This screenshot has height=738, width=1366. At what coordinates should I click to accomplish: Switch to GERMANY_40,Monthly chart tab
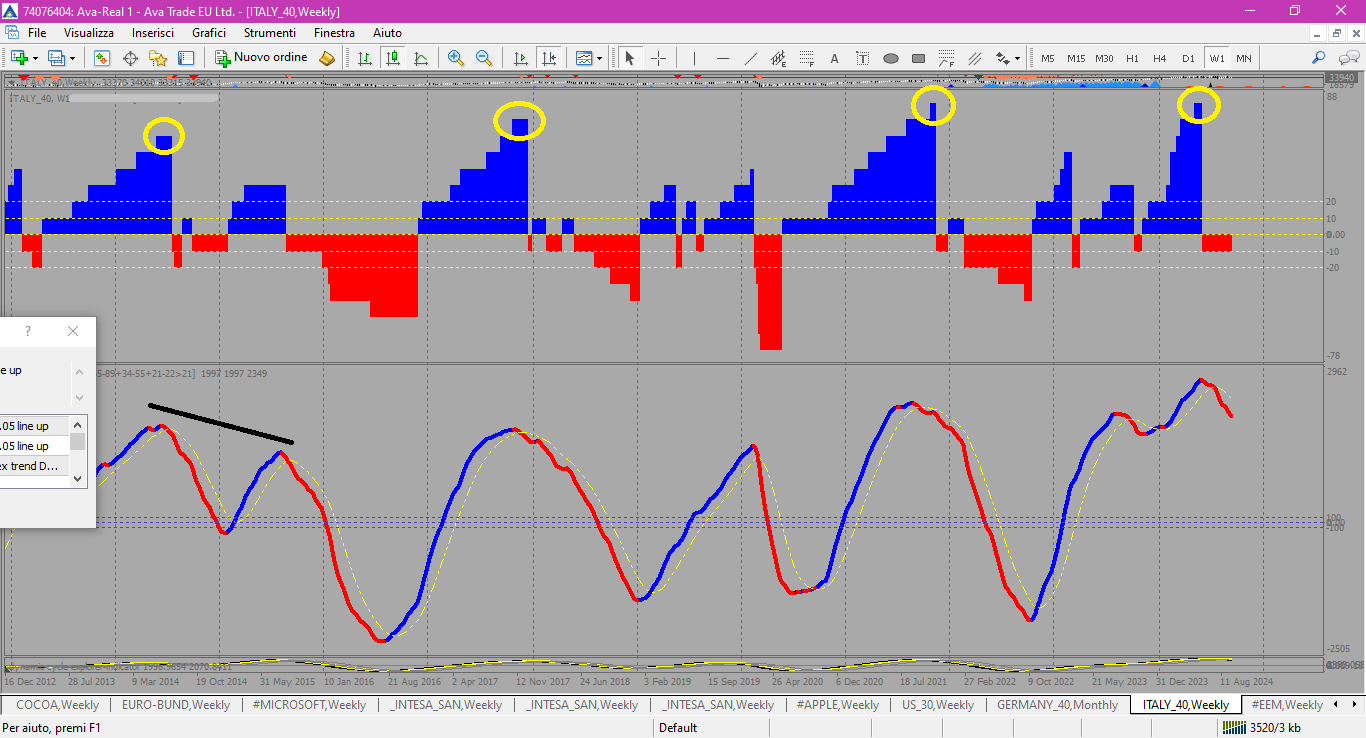point(1058,705)
